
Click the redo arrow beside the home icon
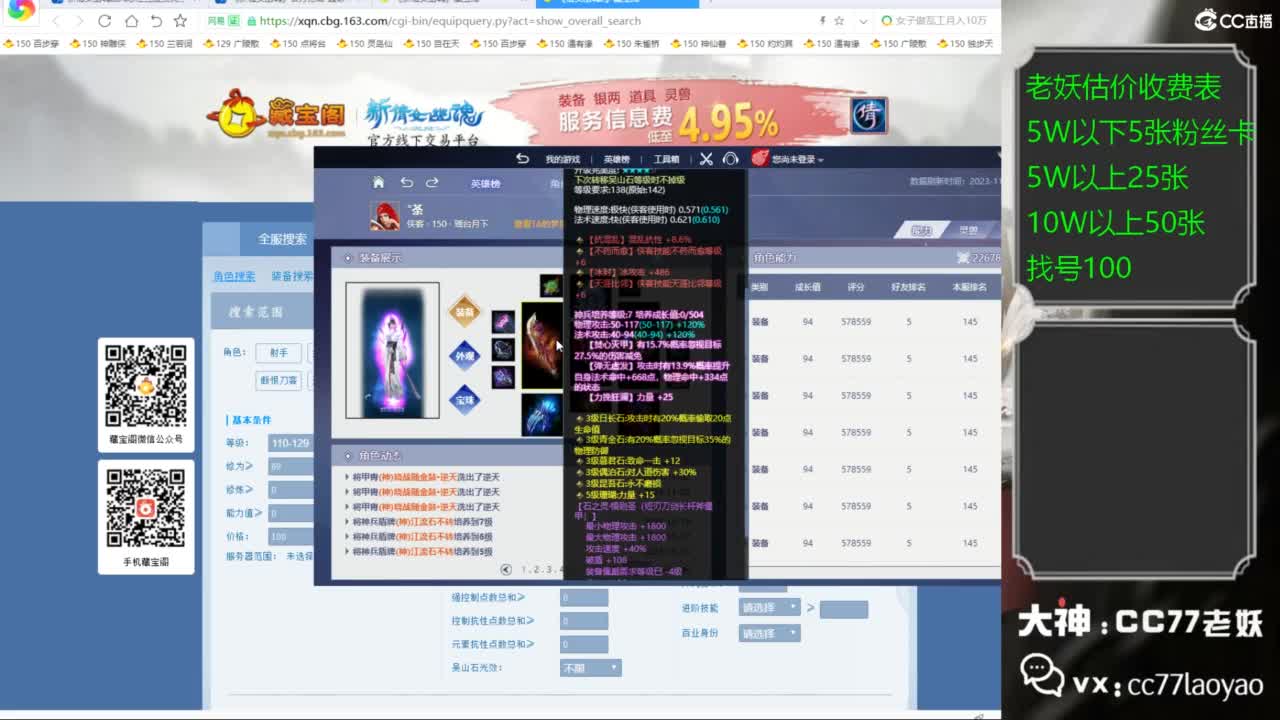pos(432,182)
